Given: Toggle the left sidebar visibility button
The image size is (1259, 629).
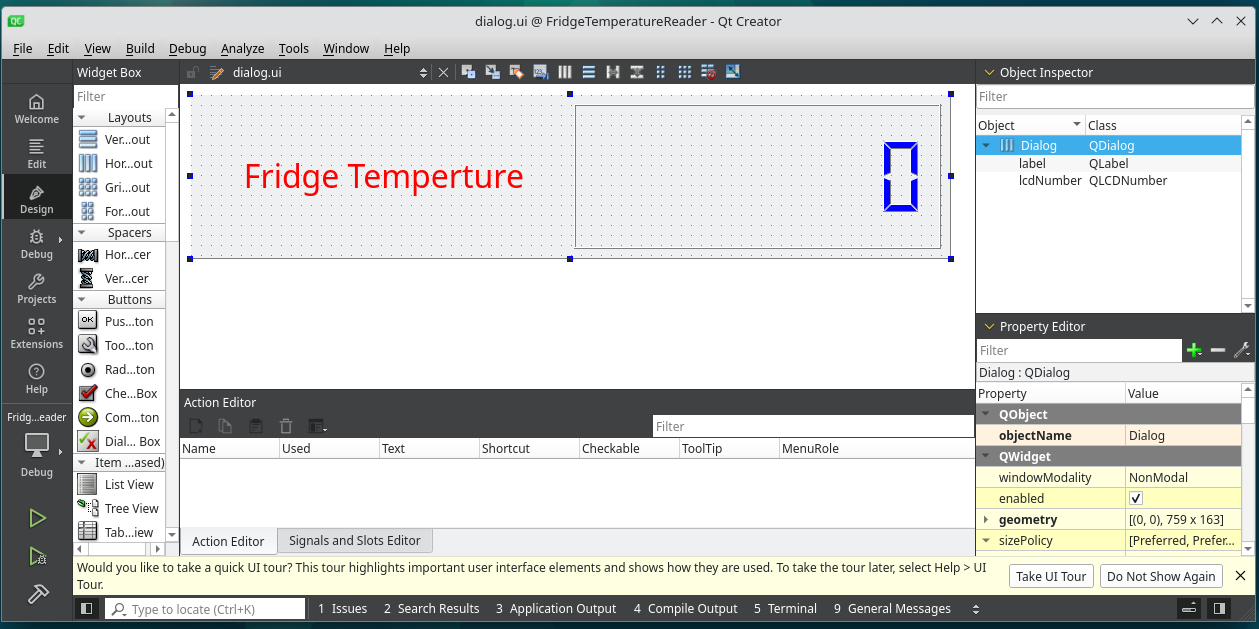Looking at the screenshot, I should pos(87,608).
